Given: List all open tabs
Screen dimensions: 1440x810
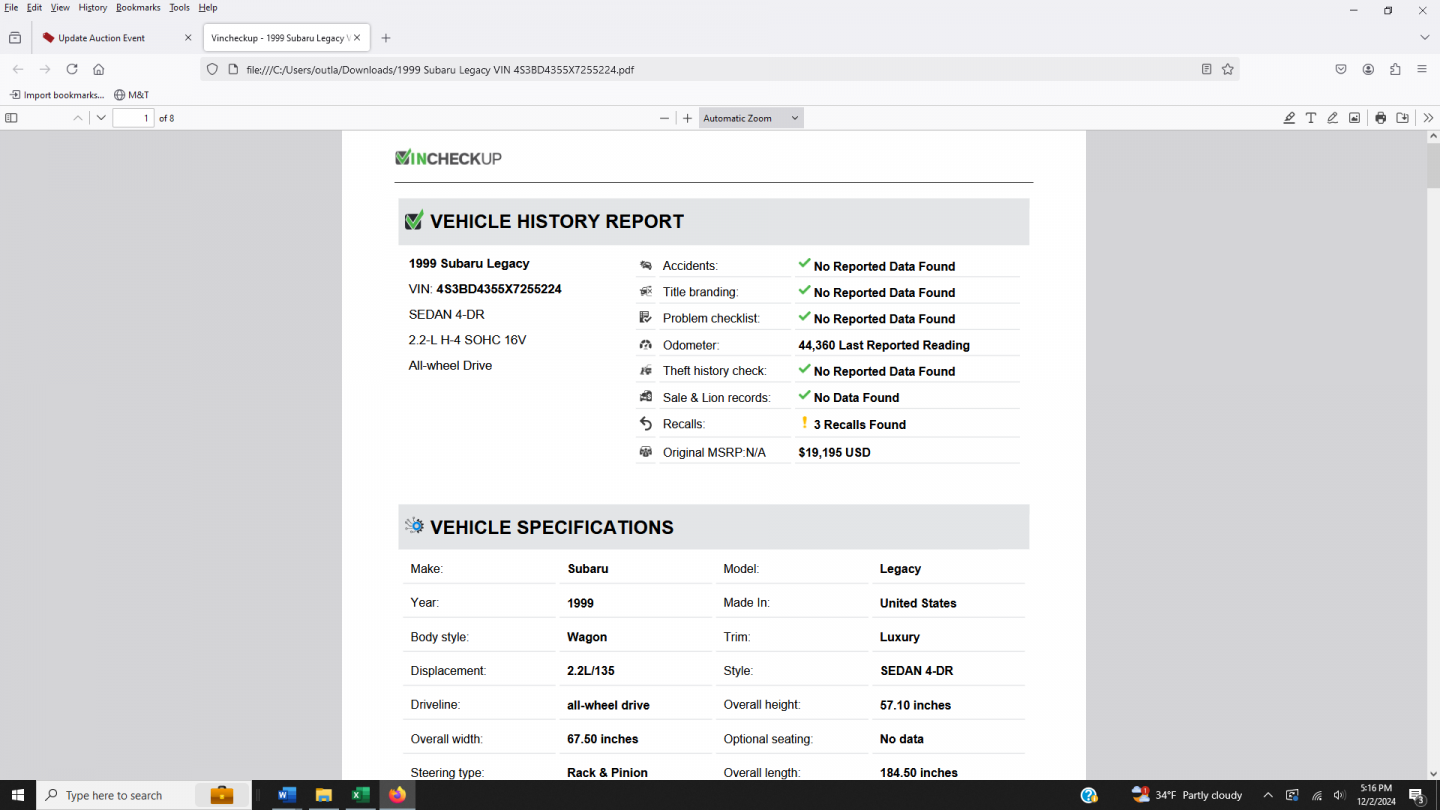Looking at the screenshot, I should (x=1425, y=37).
